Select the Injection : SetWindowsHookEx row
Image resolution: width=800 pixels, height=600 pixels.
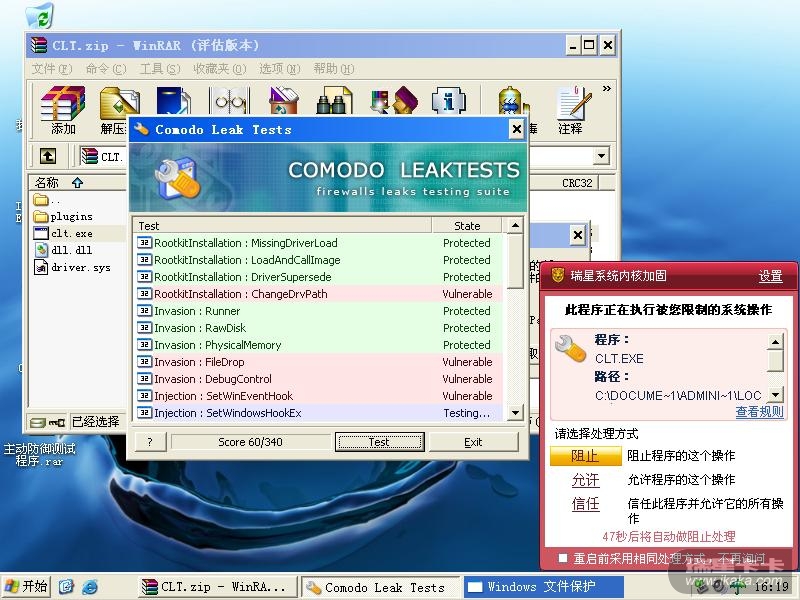319,413
